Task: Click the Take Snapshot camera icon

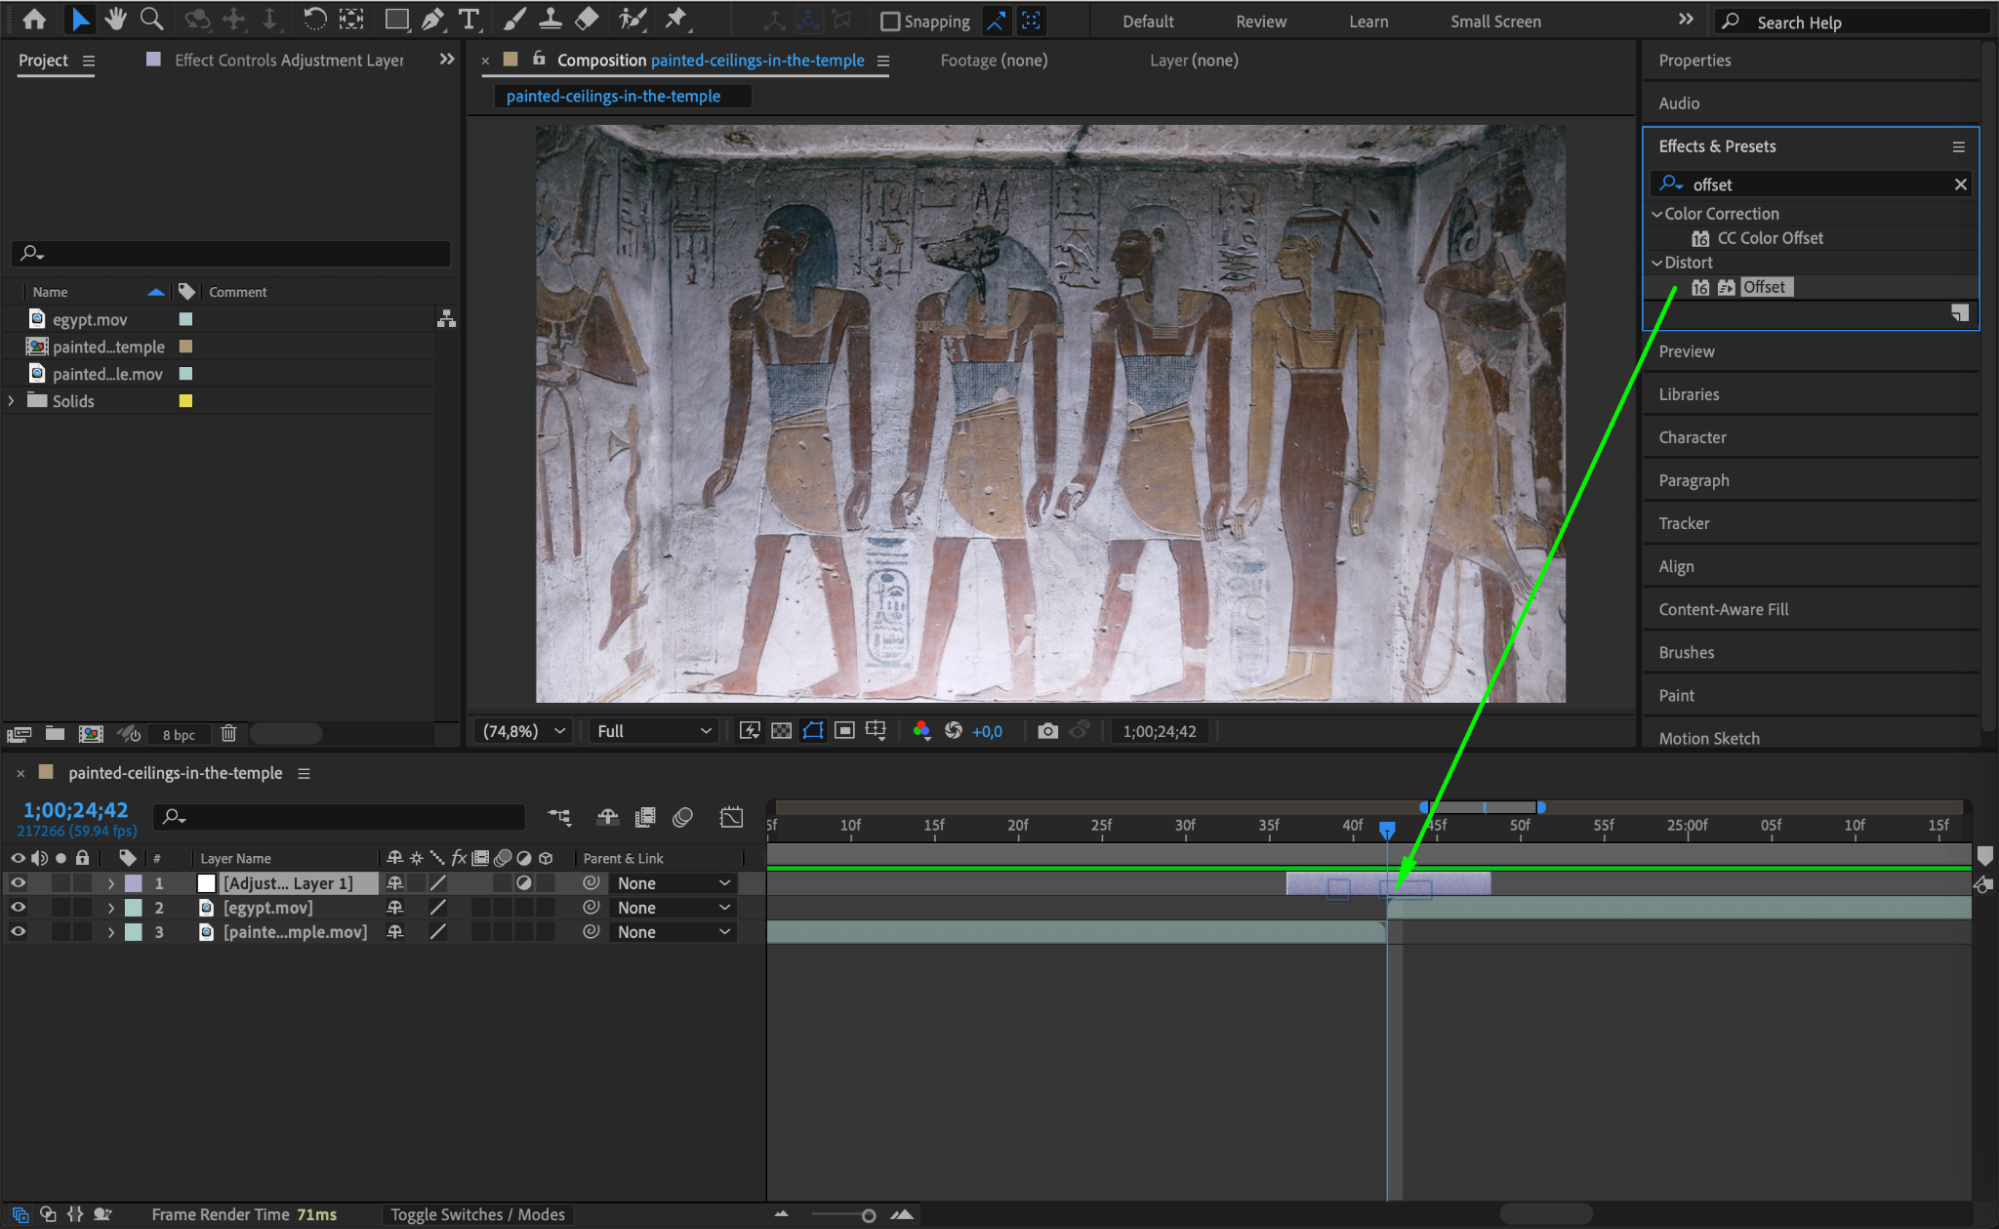Action: pyautogui.click(x=1047, y=731)
